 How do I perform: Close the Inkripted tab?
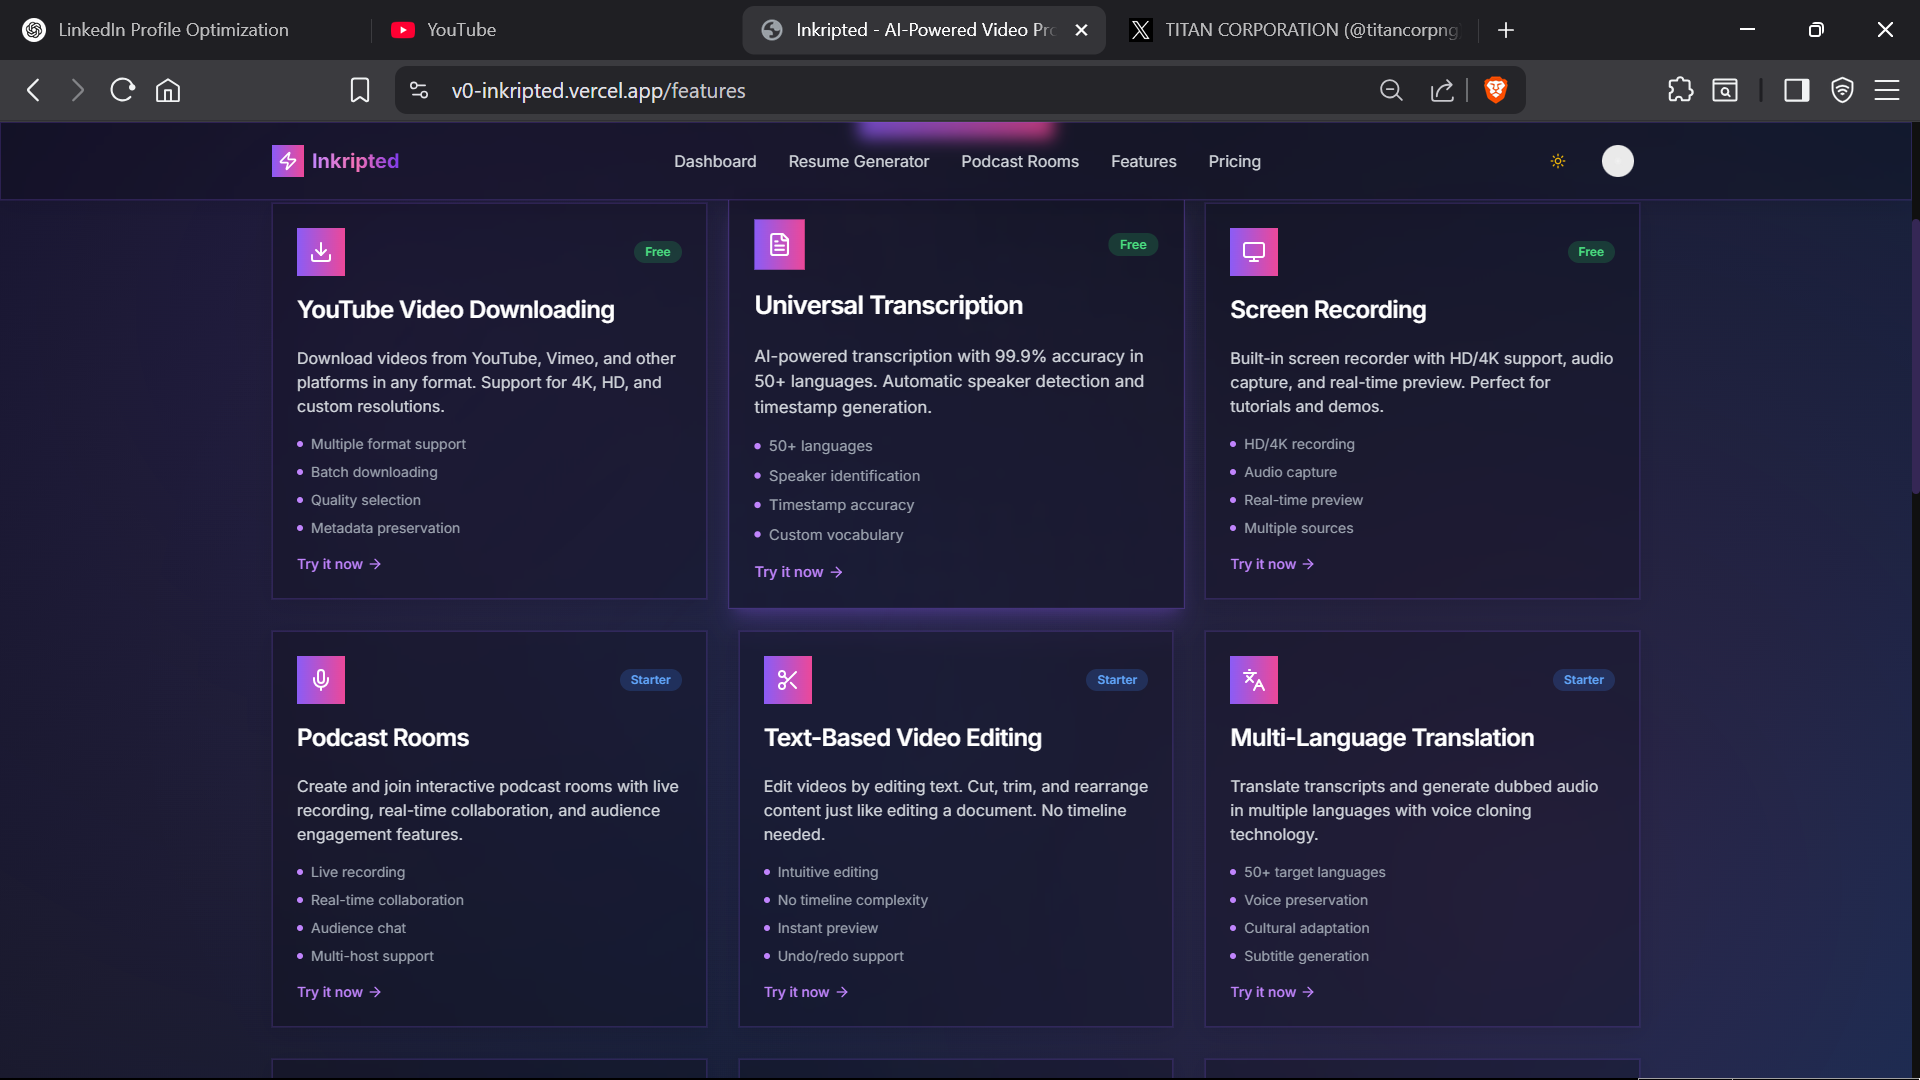[x=1081, y=30]
